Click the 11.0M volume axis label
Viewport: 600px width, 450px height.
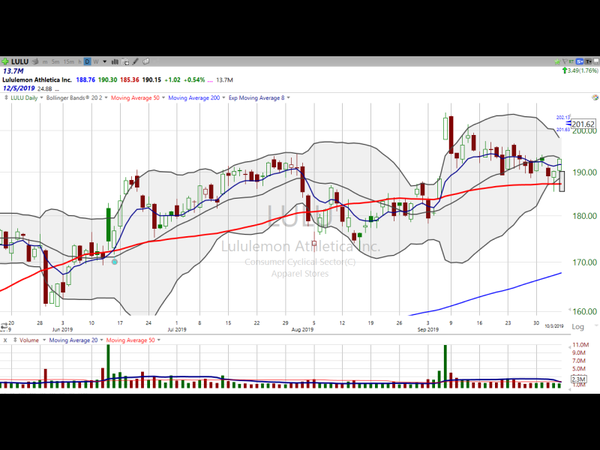point(579,345)
